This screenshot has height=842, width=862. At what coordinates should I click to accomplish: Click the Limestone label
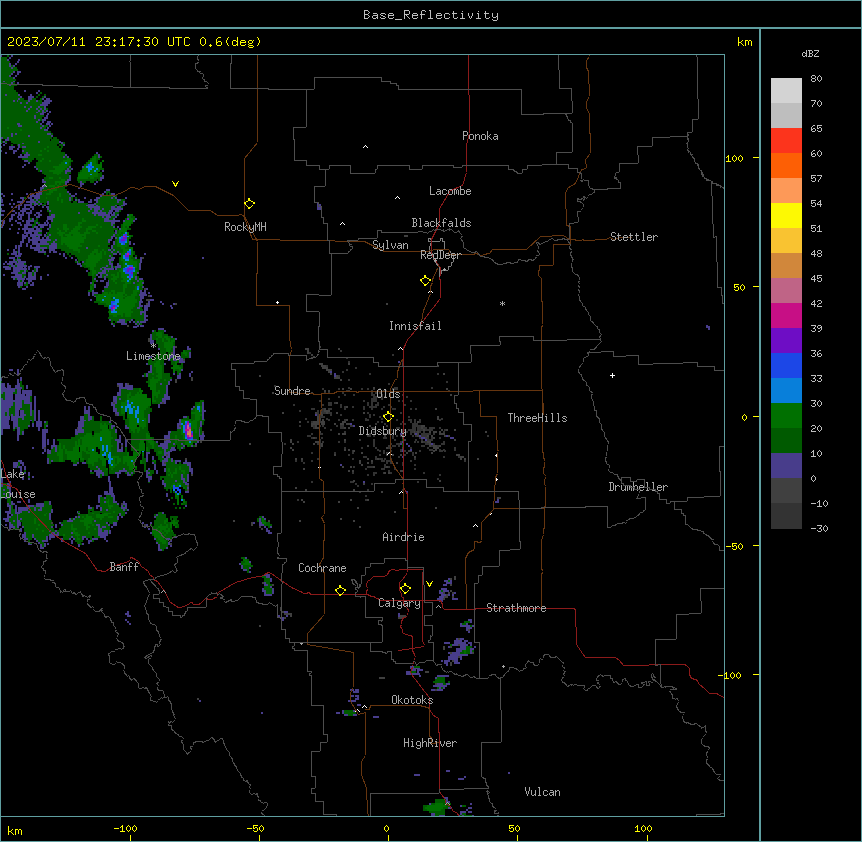[153, 356]
